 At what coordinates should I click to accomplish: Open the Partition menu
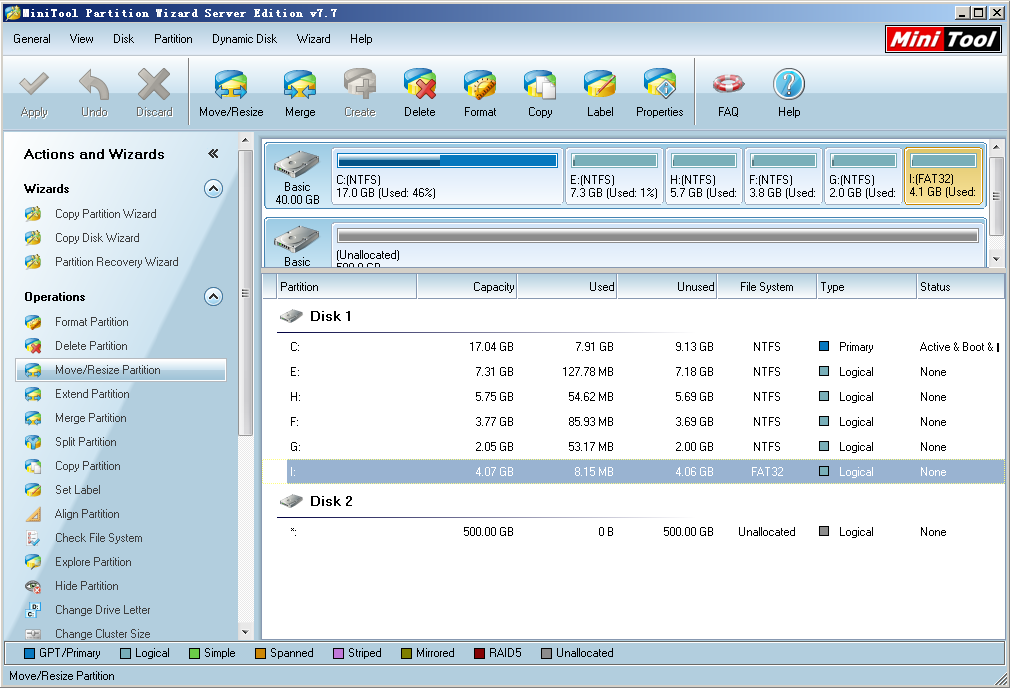pos(173,39)
